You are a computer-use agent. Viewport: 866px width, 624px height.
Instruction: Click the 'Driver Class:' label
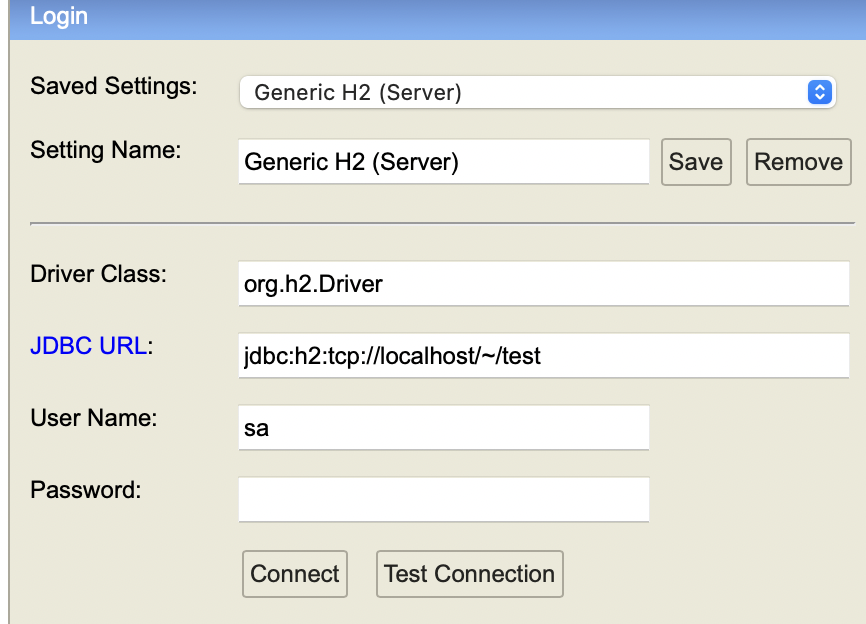(x=98, y=274)
